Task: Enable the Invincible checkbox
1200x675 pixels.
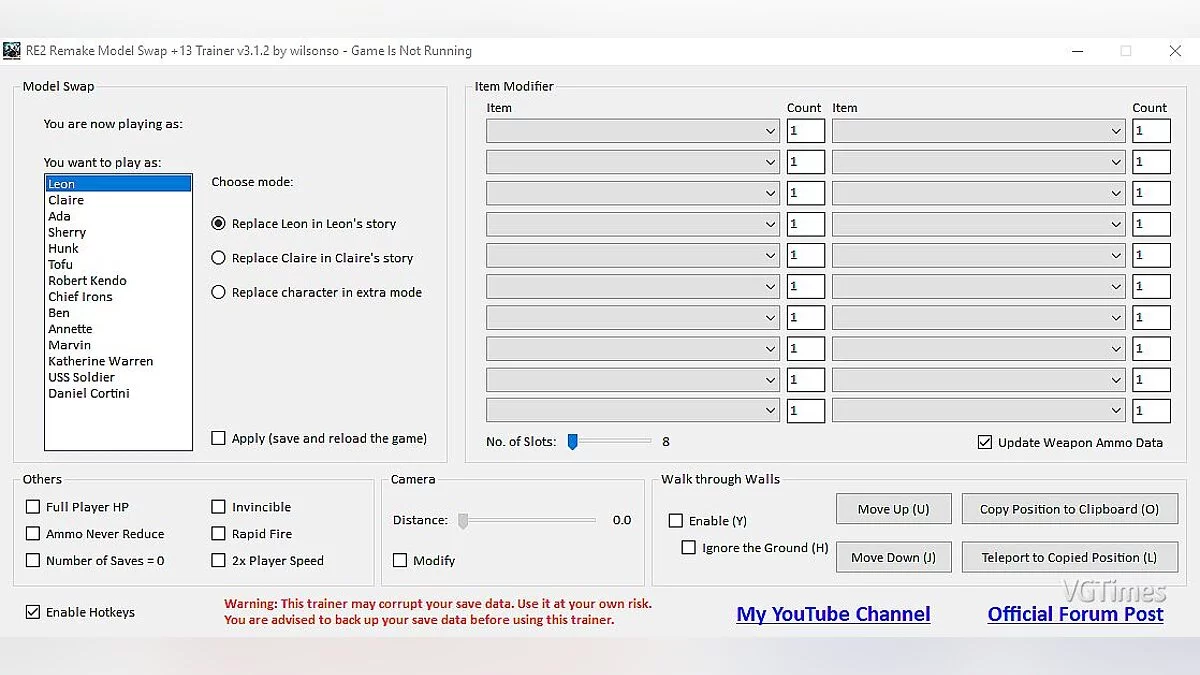Action: point(219,507)
